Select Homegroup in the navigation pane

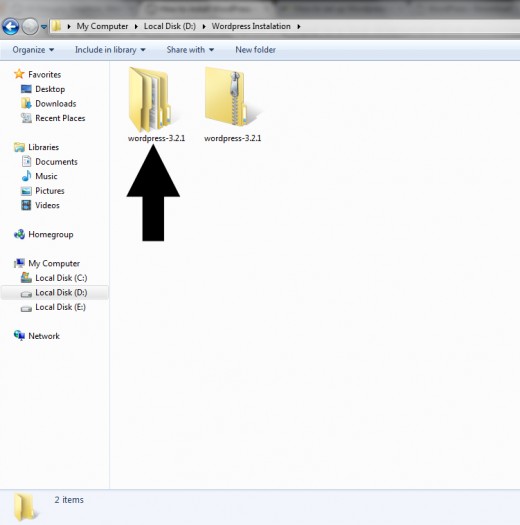pos(51,234)
